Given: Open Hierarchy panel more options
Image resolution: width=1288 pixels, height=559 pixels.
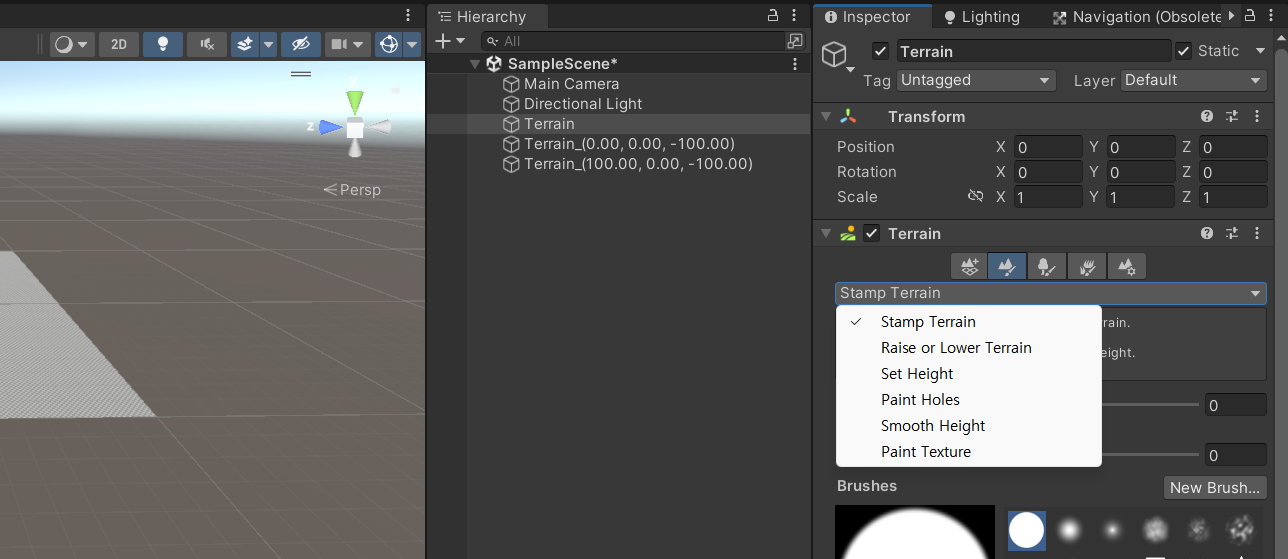Looking at the screenshot, I should pyautogui.click(x=796, y=15).
